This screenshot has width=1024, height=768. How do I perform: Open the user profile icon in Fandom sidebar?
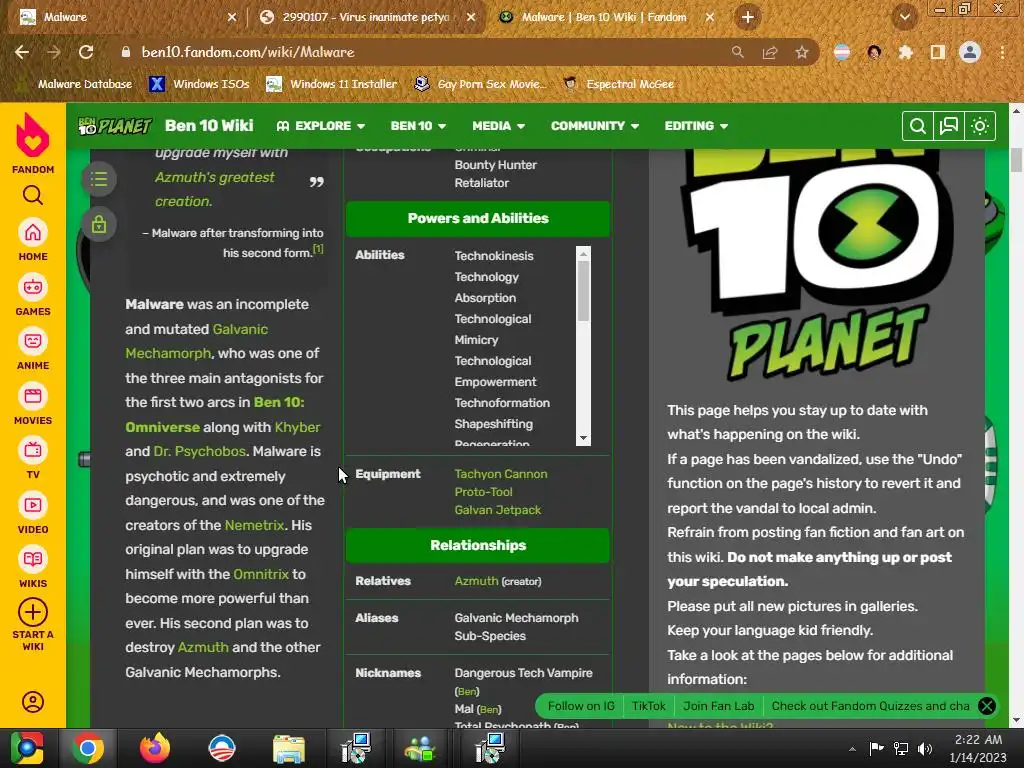[33, 702]
